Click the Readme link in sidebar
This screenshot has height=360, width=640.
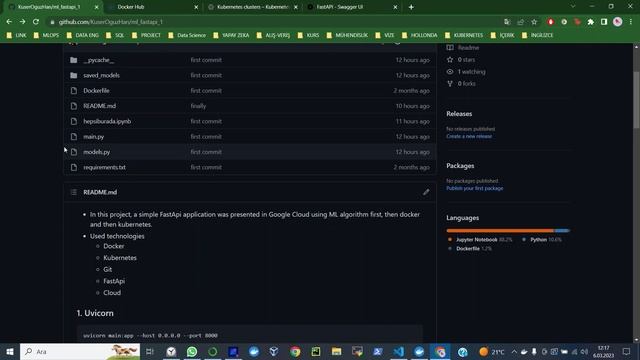coord(468,48)
